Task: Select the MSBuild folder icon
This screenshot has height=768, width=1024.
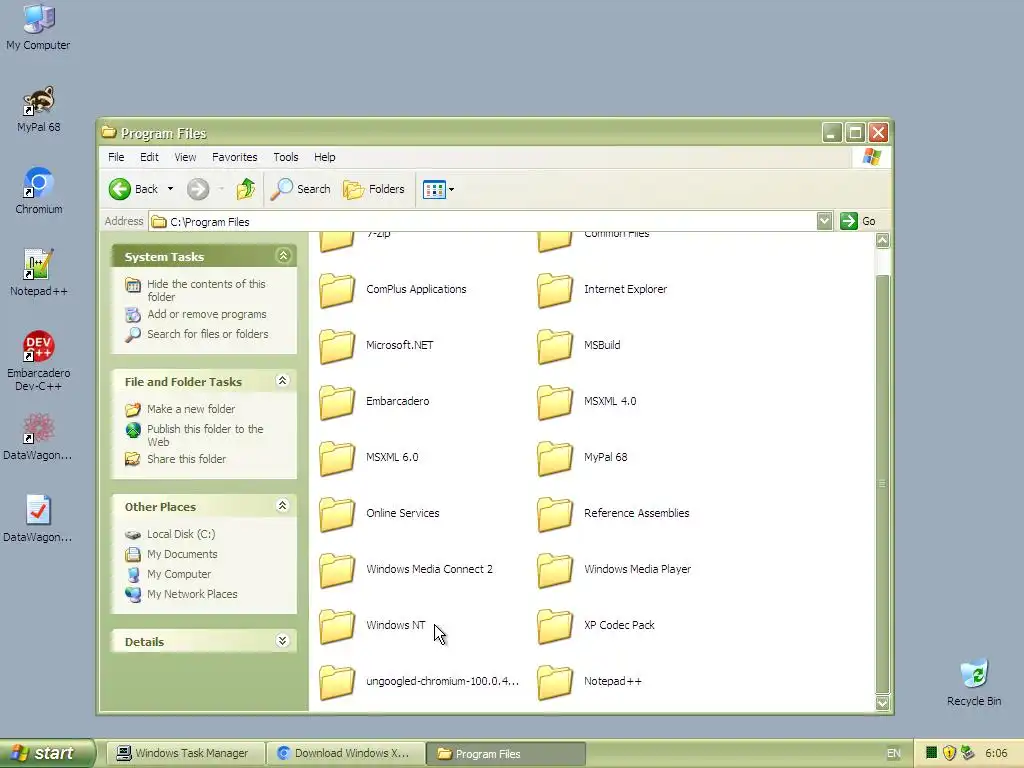Action: [x=555, y=346]
